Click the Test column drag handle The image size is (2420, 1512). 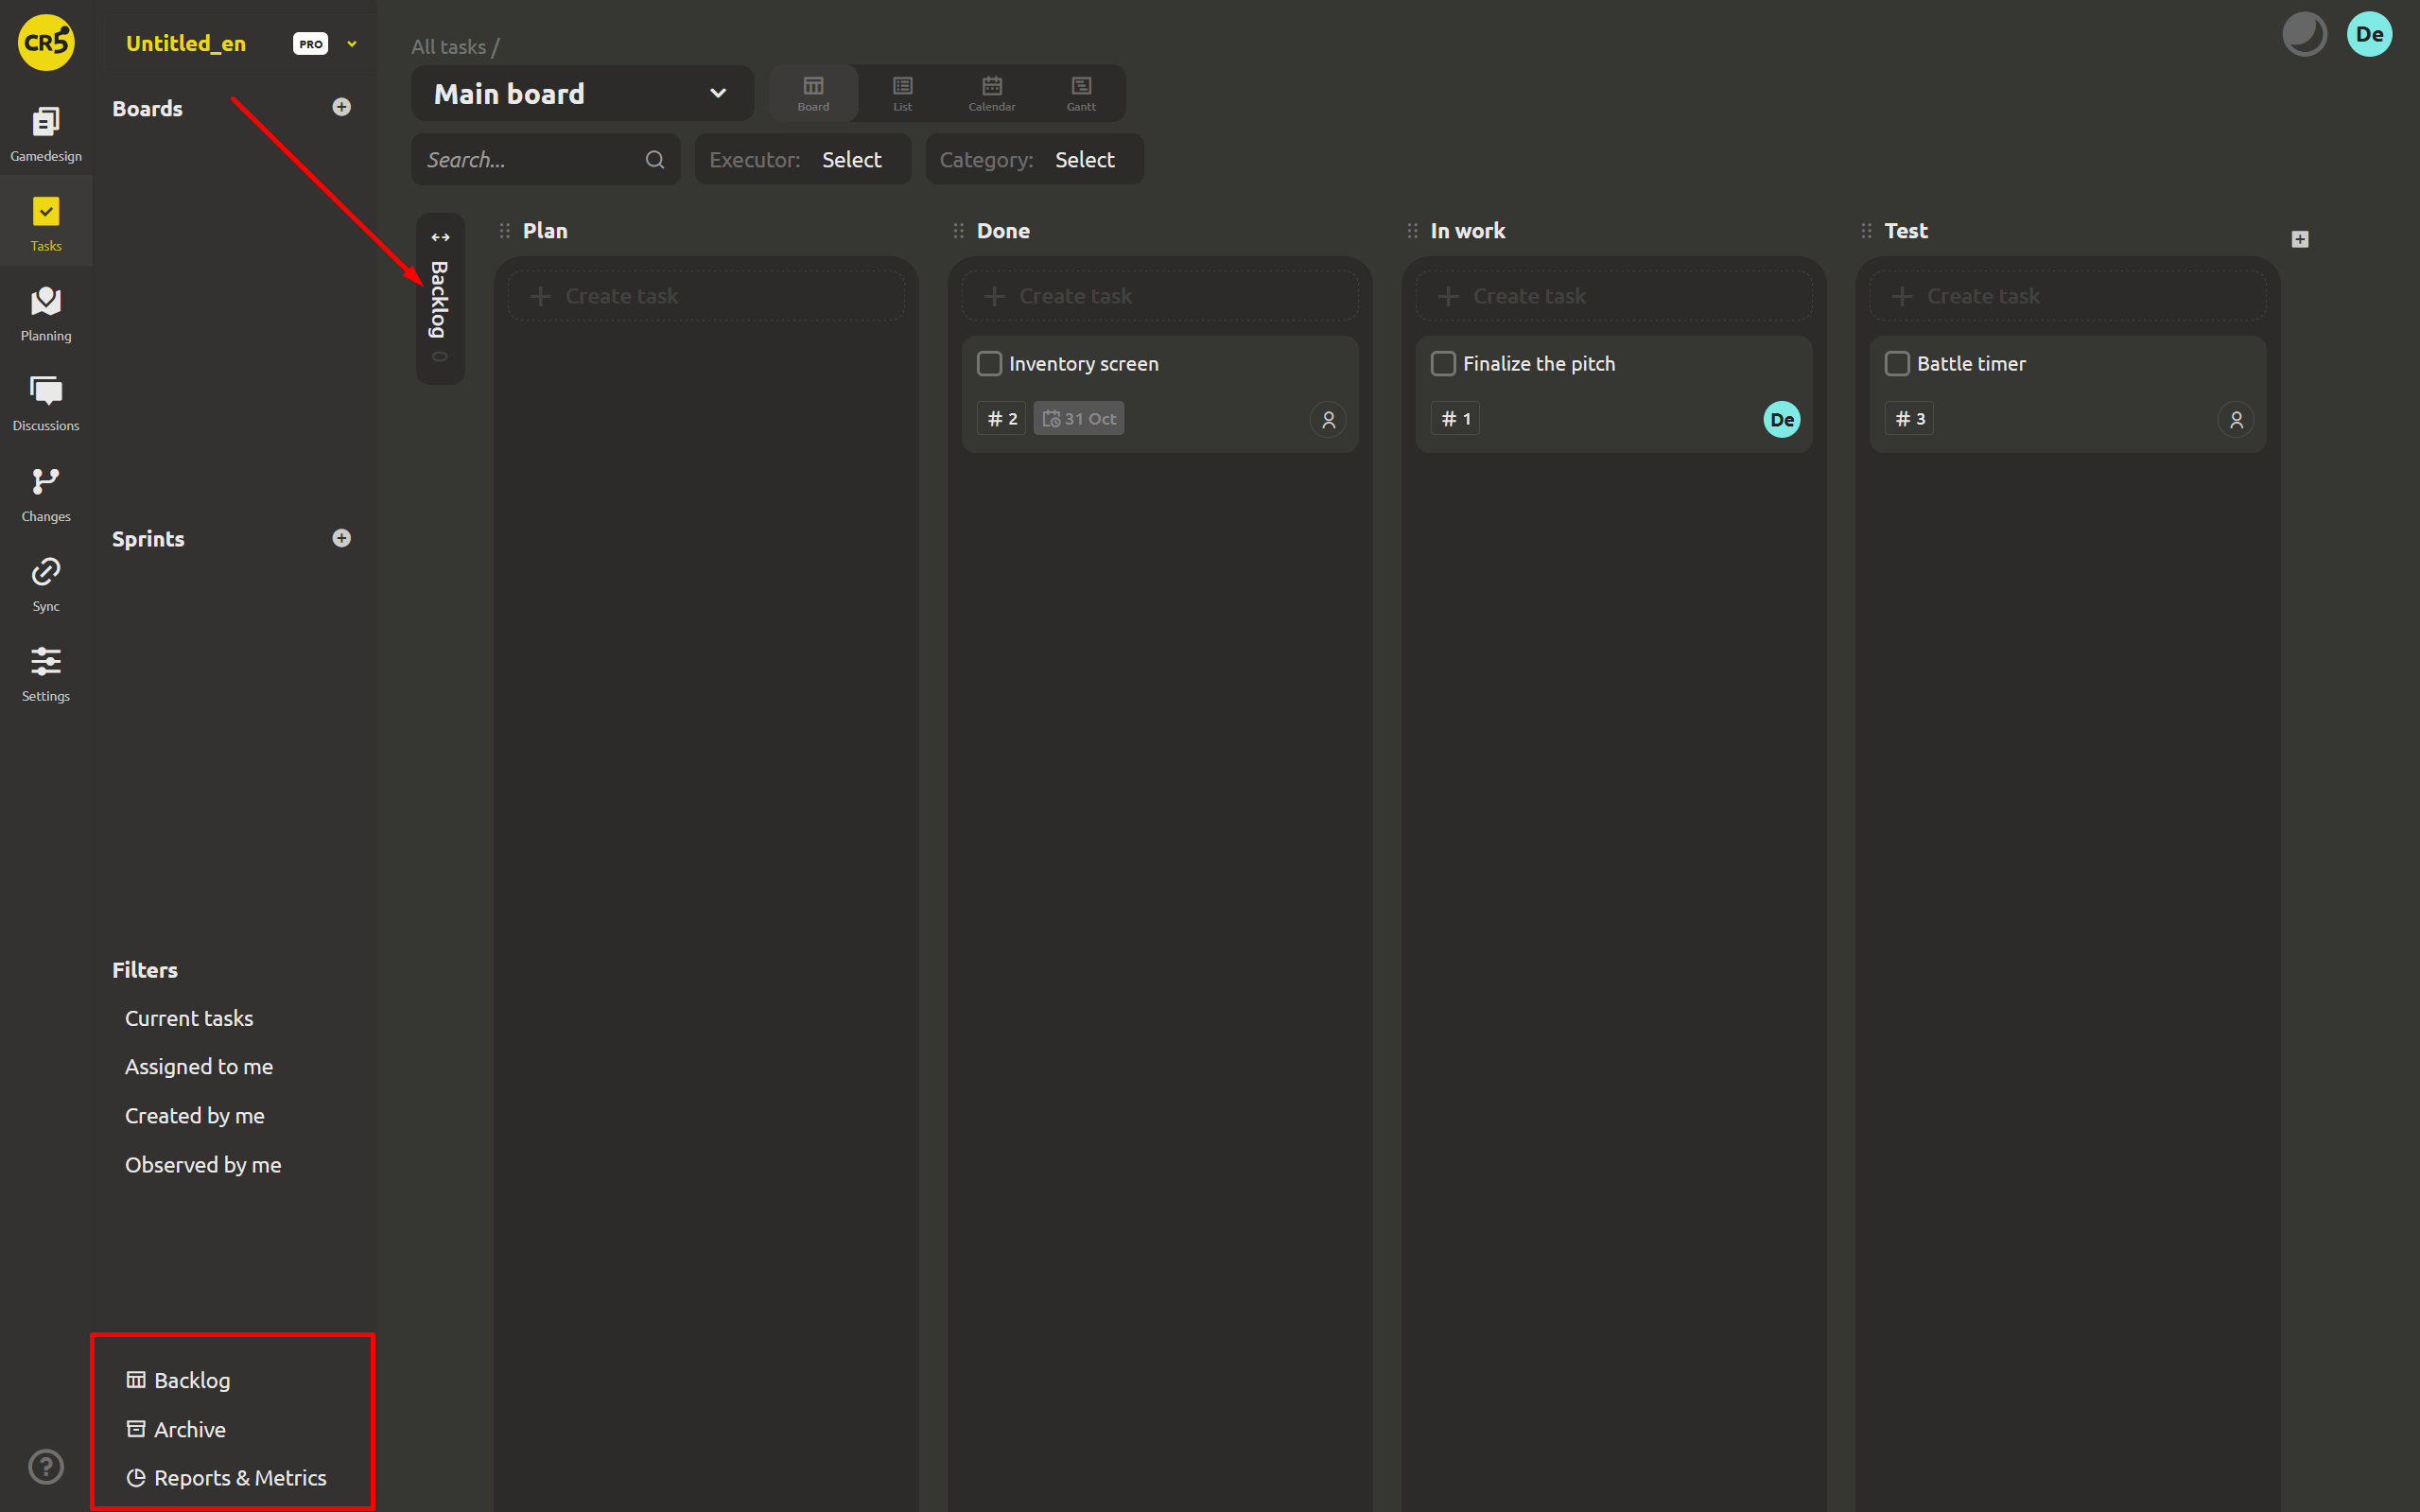(x=1867, y=231)
